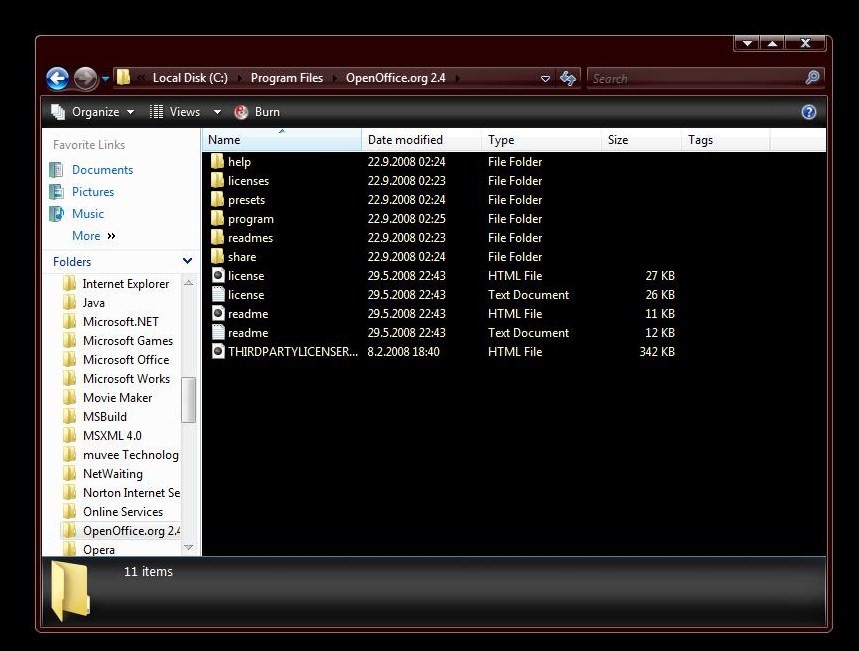The width and height of the screenshot is (859, 651).
Task: Sort by the Name column header
Action: click(282, 140)
